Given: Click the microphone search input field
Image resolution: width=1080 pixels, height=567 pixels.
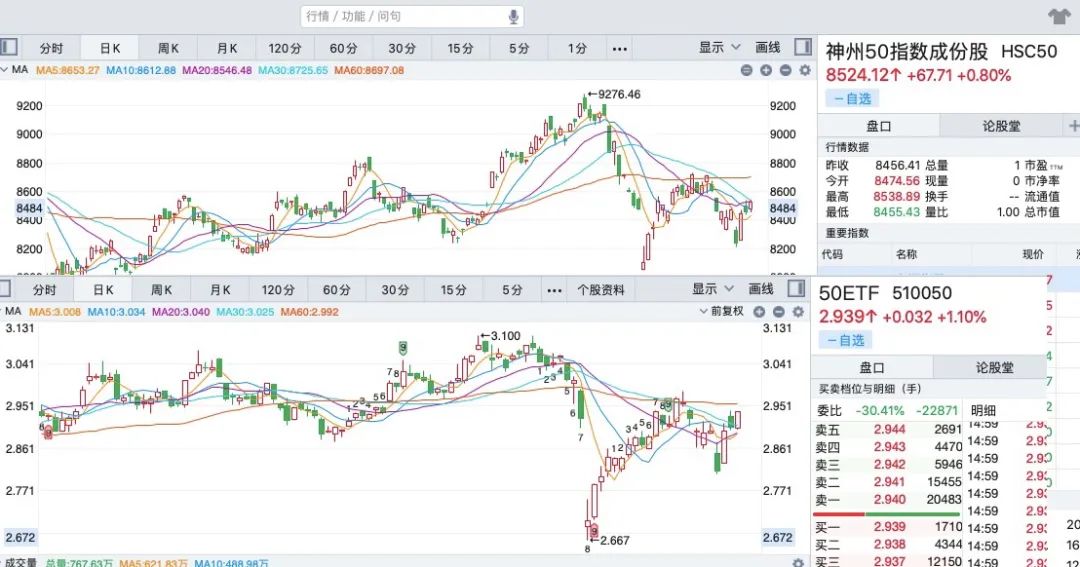Looking at the screenshot, I should point(412,17).
